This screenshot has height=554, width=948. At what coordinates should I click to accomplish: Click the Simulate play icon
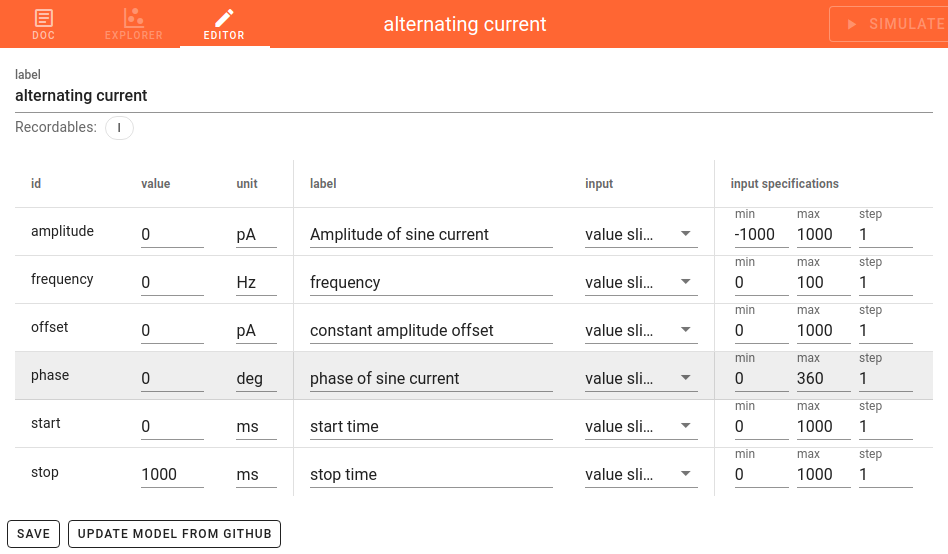[851, 24]
